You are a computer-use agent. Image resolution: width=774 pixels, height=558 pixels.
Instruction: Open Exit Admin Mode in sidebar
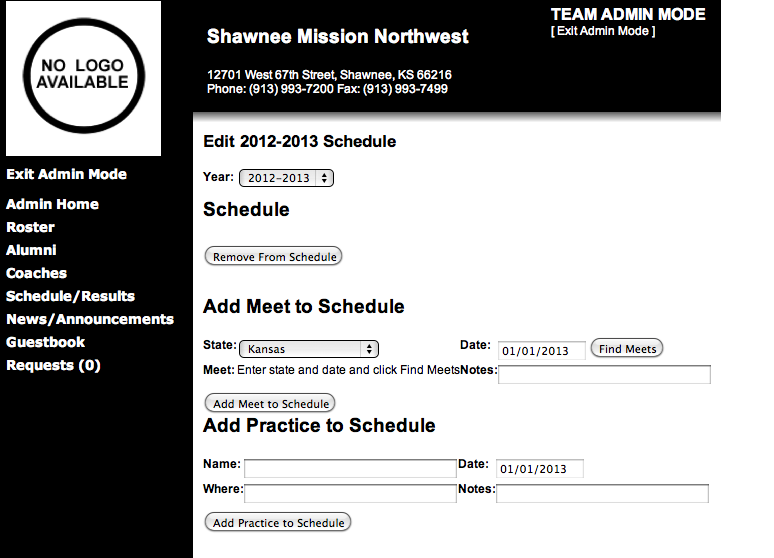(67, 174)
